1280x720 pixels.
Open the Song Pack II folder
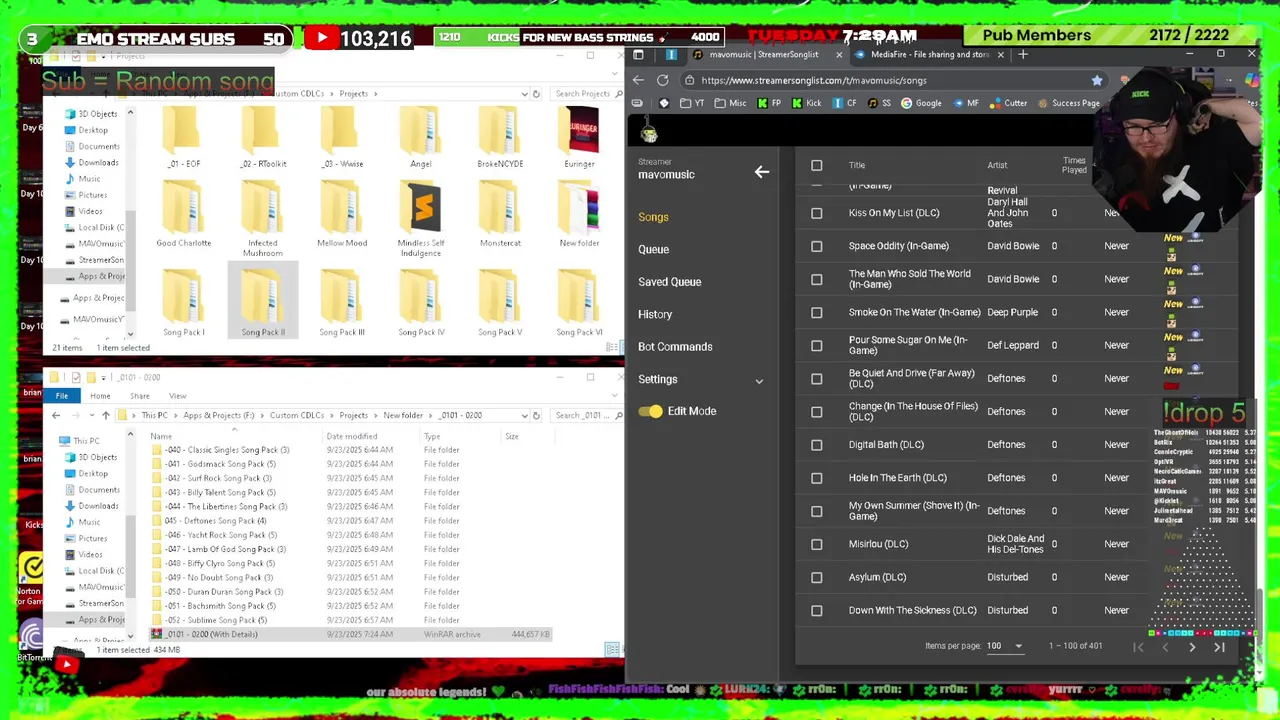[263, 301]
